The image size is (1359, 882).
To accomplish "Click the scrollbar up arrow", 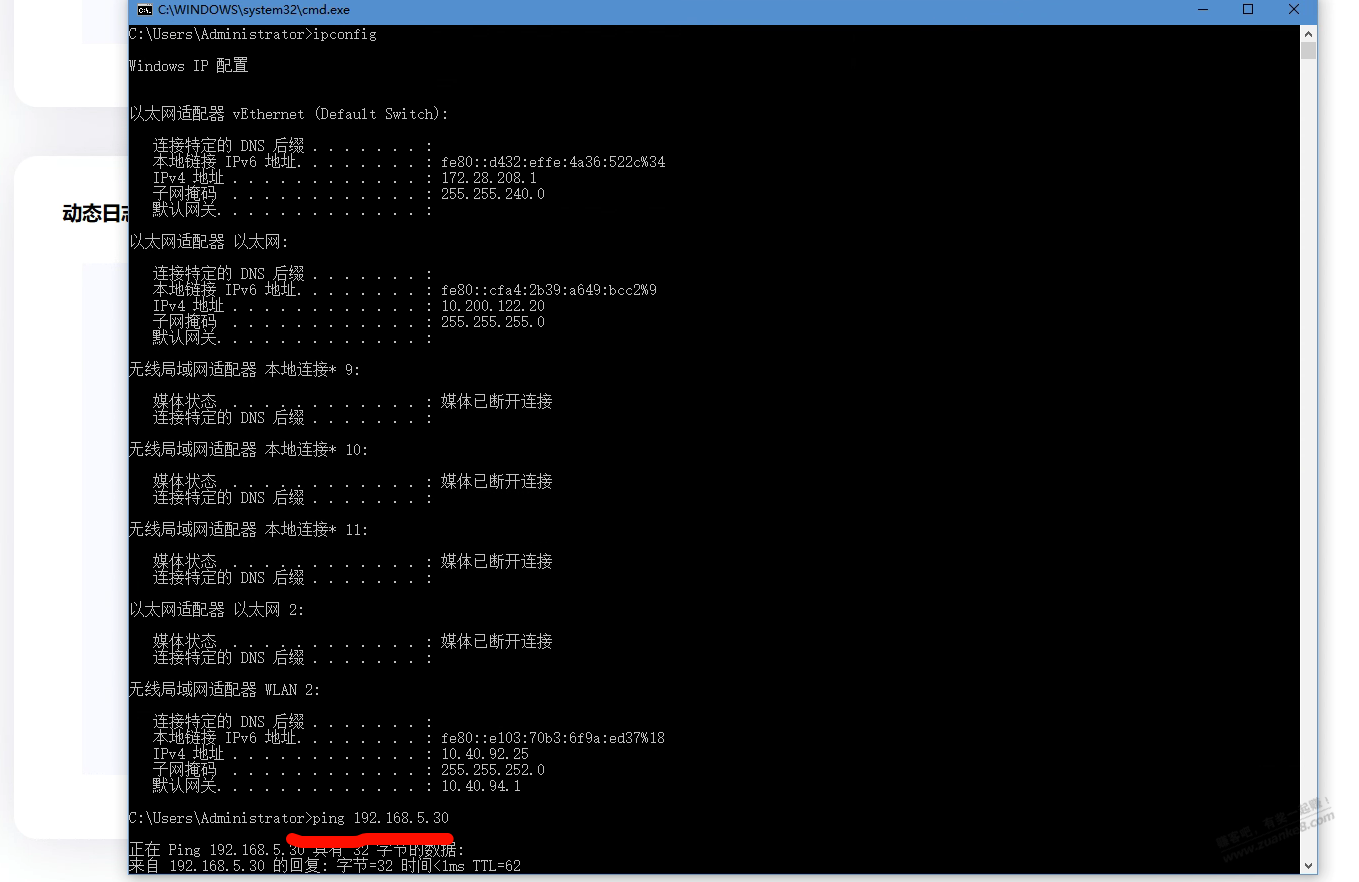I will point(1308,33).
